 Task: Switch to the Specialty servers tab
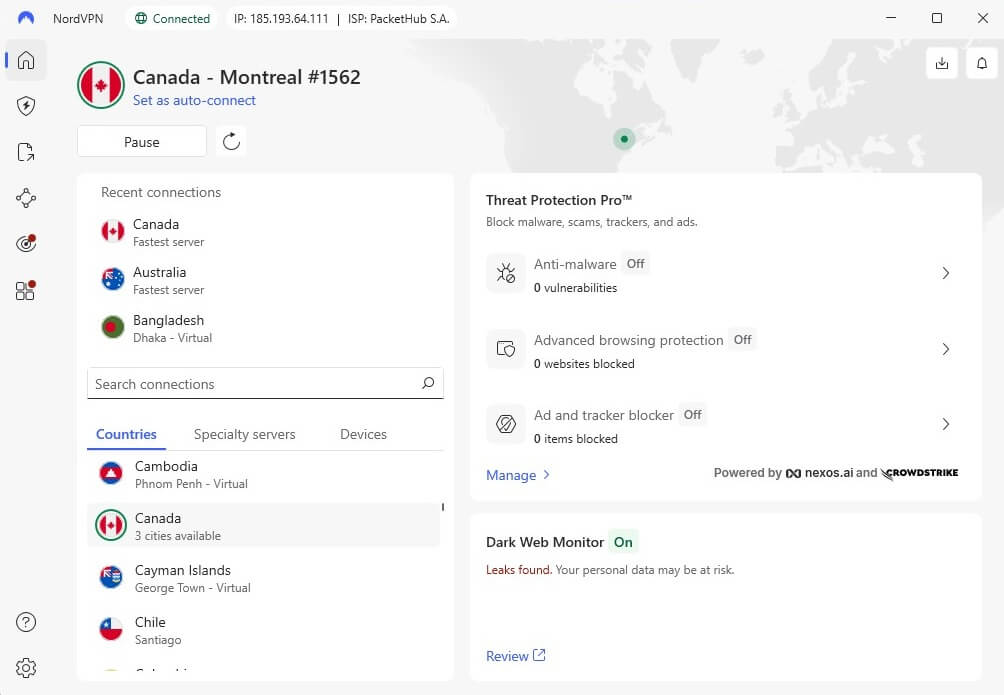[244, 434]
